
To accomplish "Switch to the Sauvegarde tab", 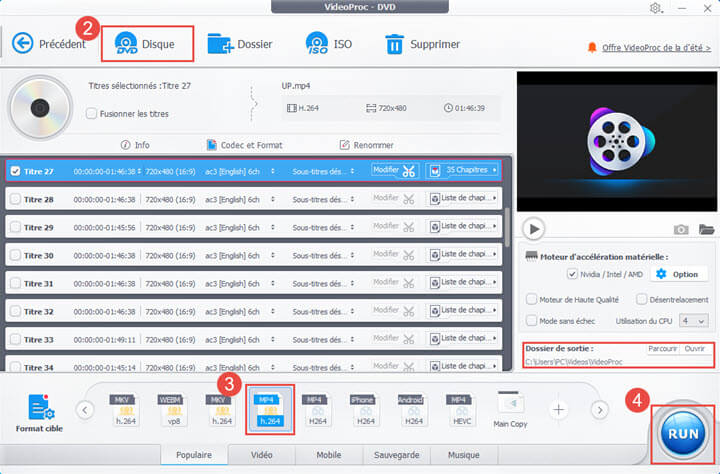I will point(397,455).
